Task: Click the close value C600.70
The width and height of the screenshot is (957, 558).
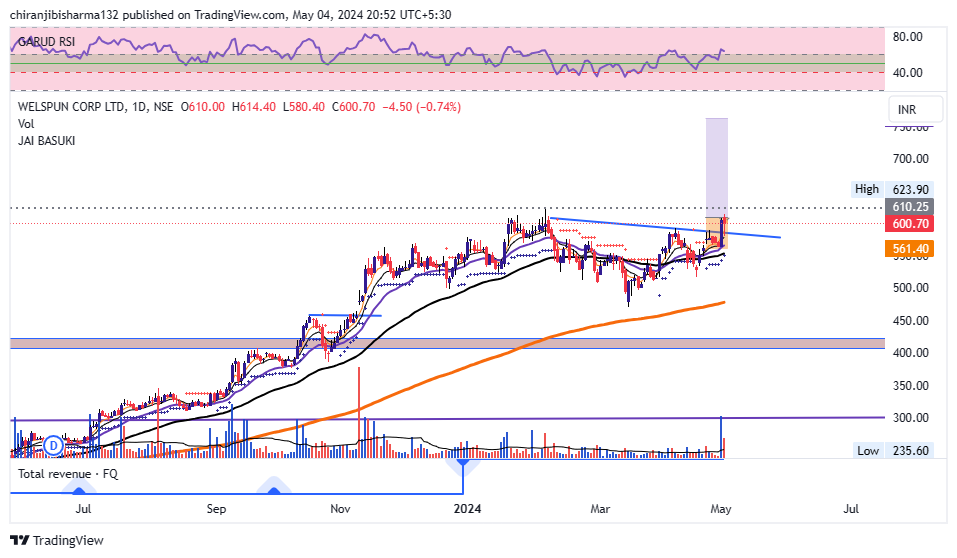Action: pyautogui.click(x=353, y=107)
